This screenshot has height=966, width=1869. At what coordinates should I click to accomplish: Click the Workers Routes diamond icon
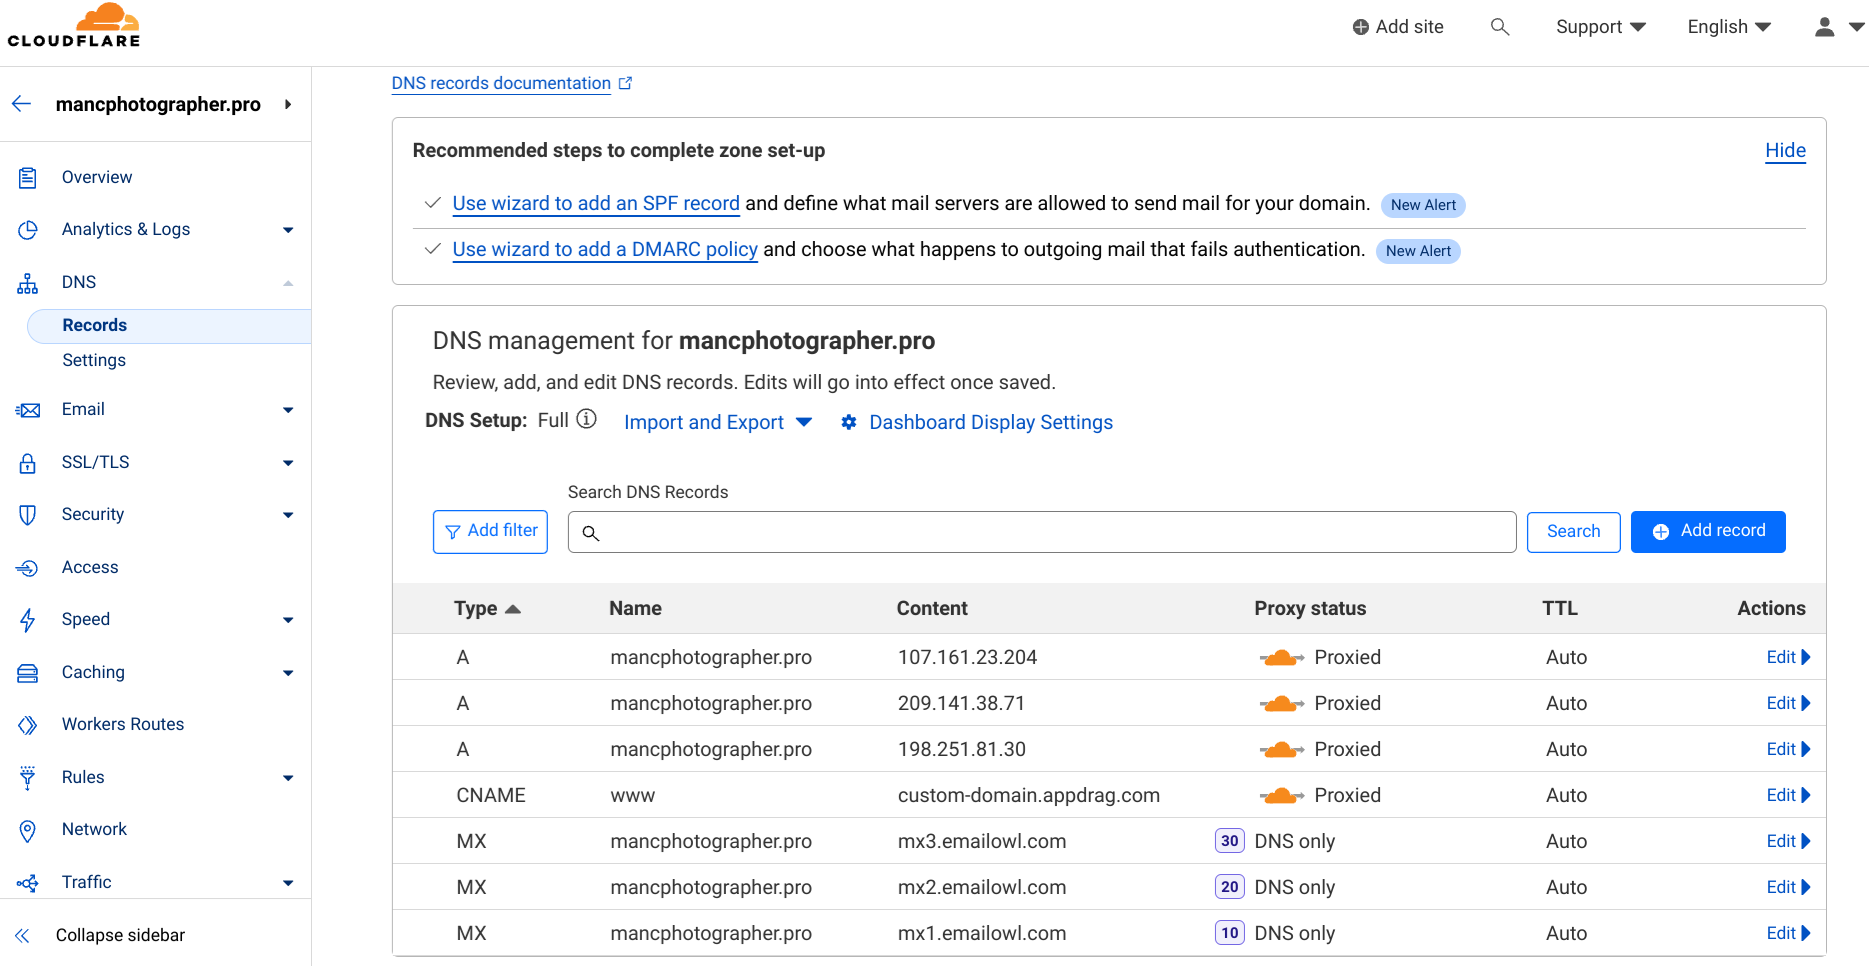(x=28, y=725)
